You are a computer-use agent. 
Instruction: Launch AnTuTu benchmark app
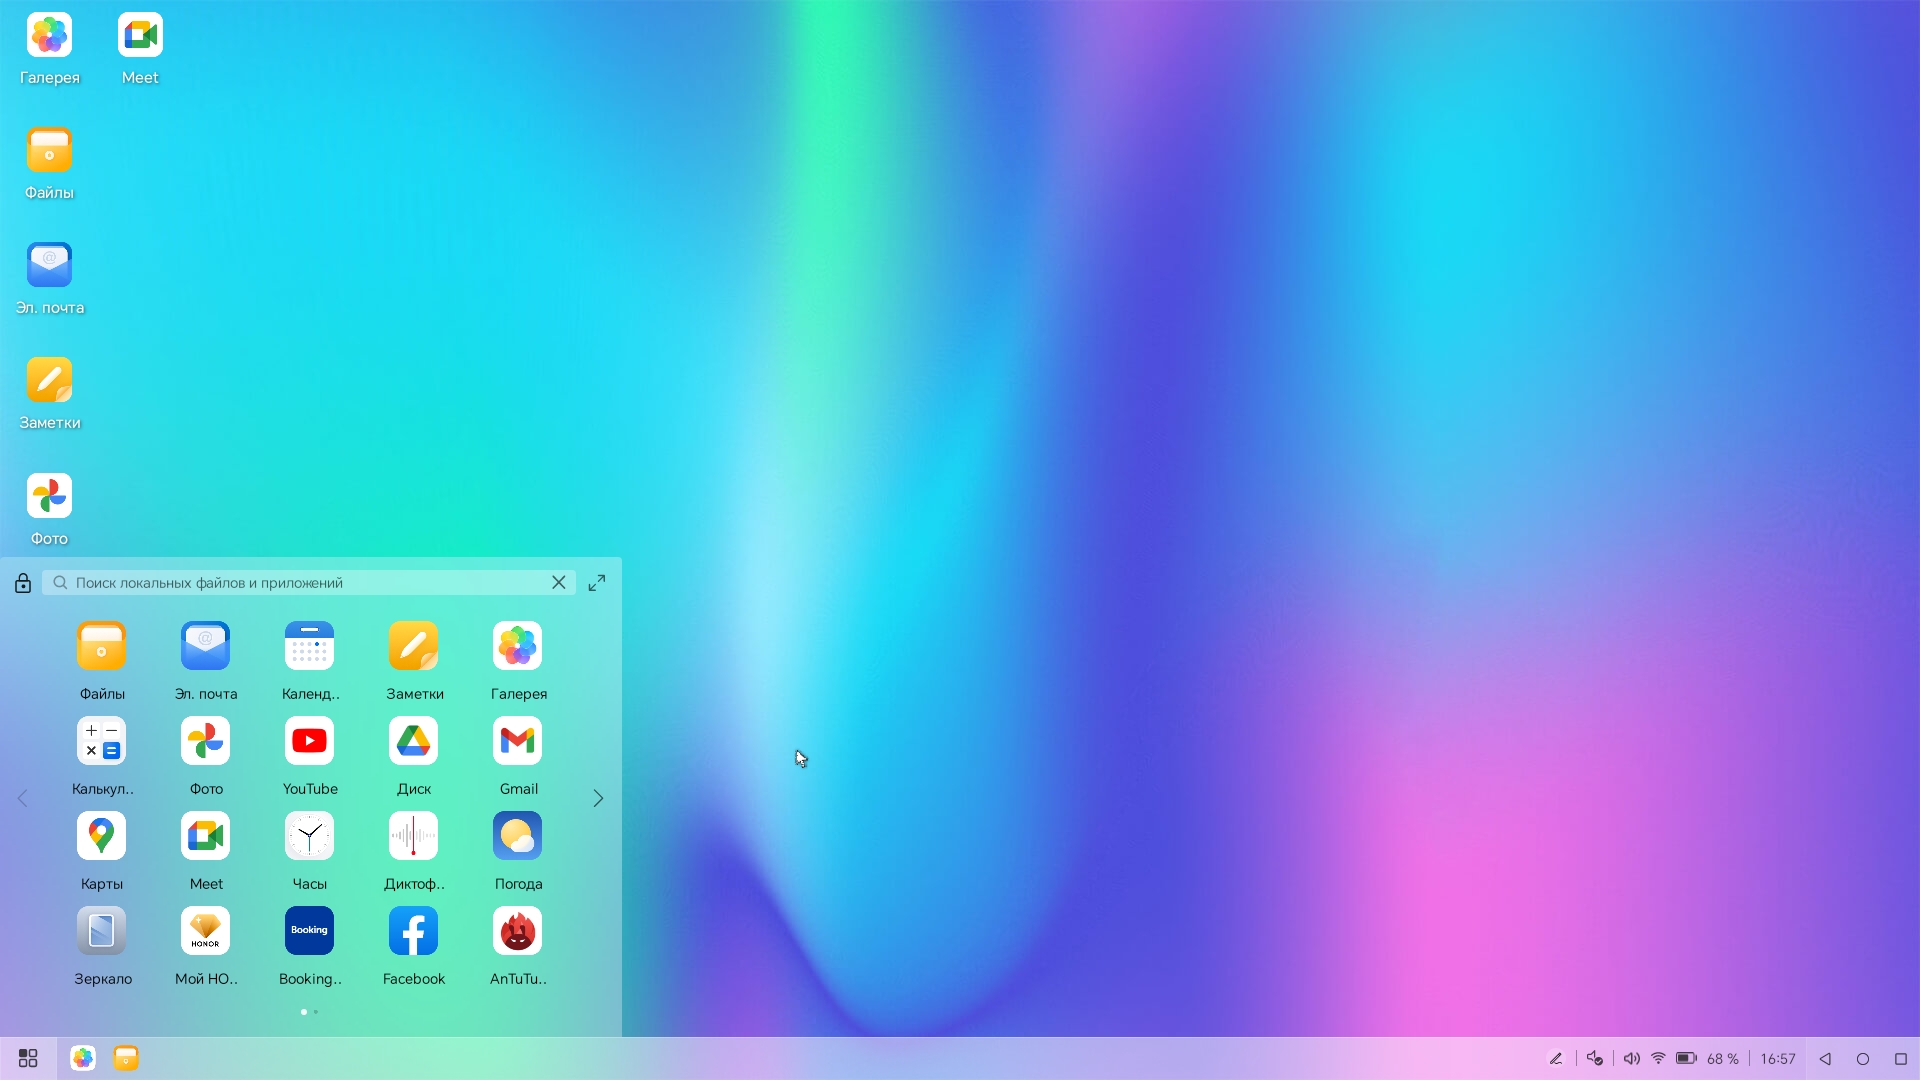pos(517,932)
